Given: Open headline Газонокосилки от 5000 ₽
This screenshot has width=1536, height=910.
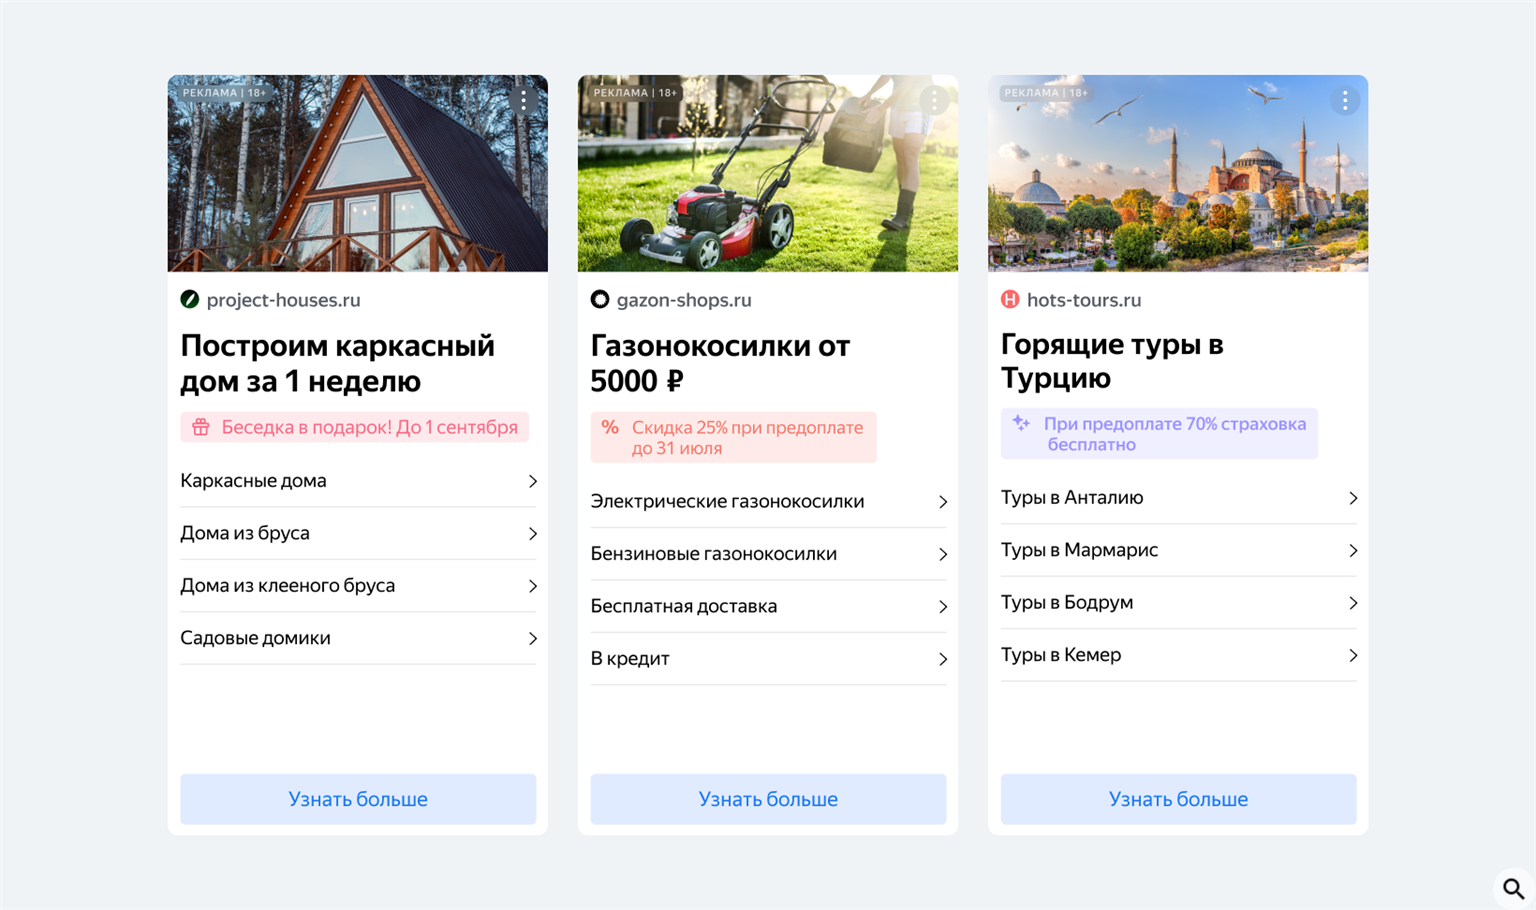Looking at the screenshot, I should [720, 363].
